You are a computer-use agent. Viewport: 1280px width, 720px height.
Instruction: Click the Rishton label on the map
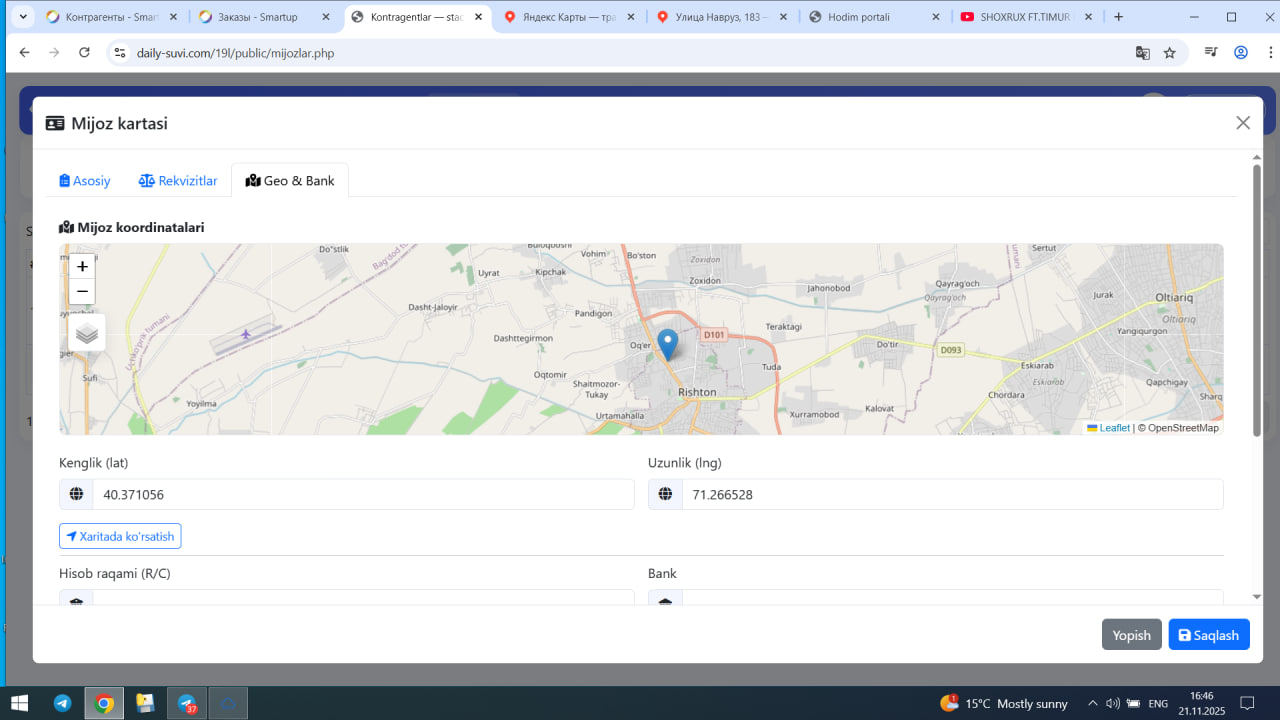[x=697, y=392]
